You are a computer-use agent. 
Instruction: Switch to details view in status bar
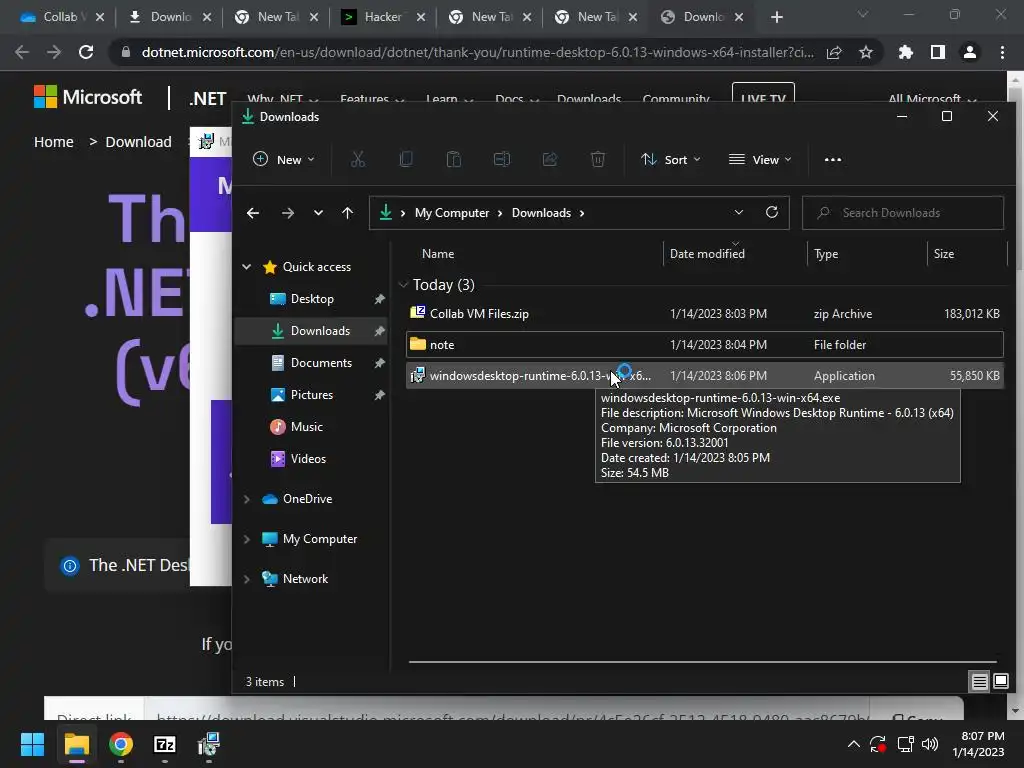(x=980, y=682)
